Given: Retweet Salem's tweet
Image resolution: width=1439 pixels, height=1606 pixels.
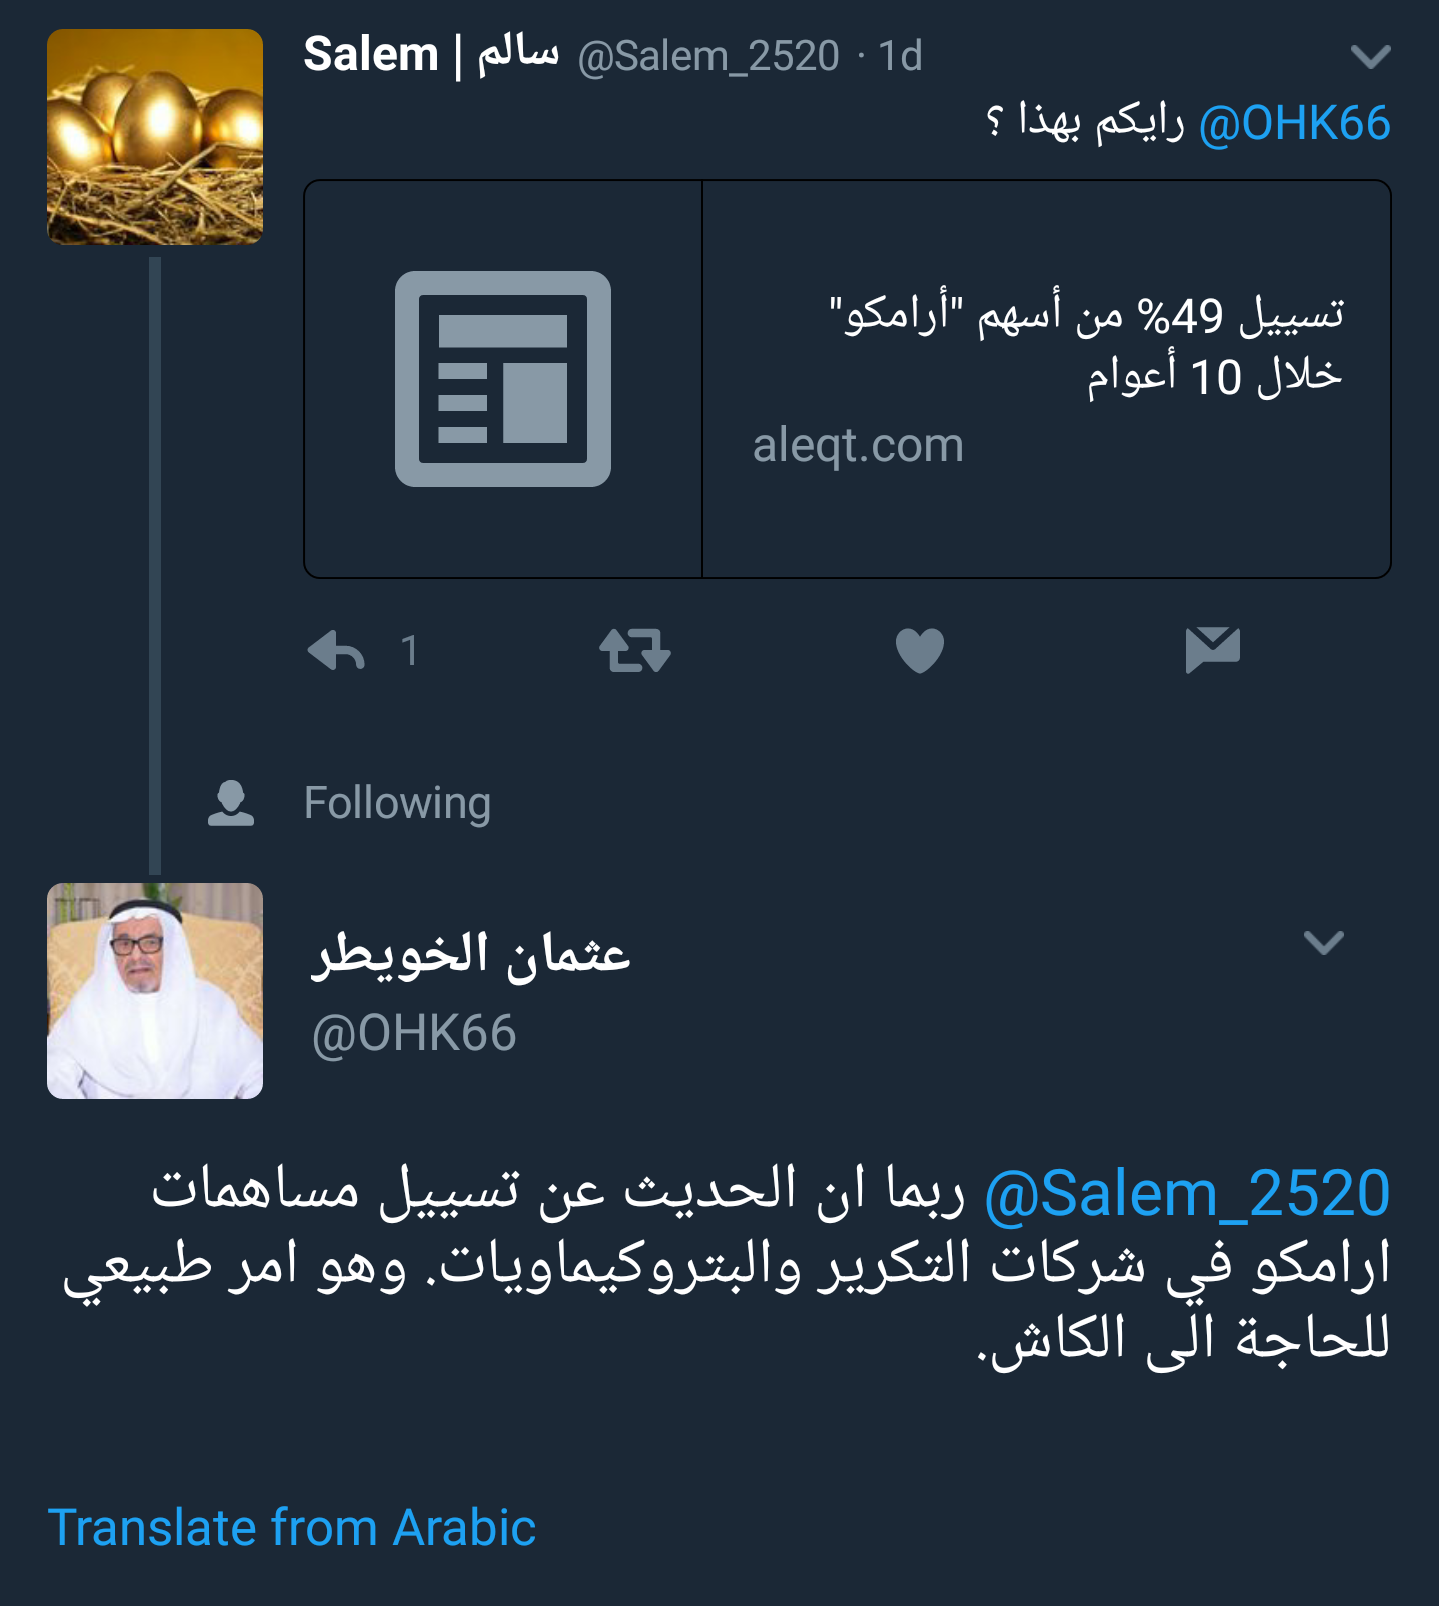Looking at the screenshot, I should tap(635, 651).
